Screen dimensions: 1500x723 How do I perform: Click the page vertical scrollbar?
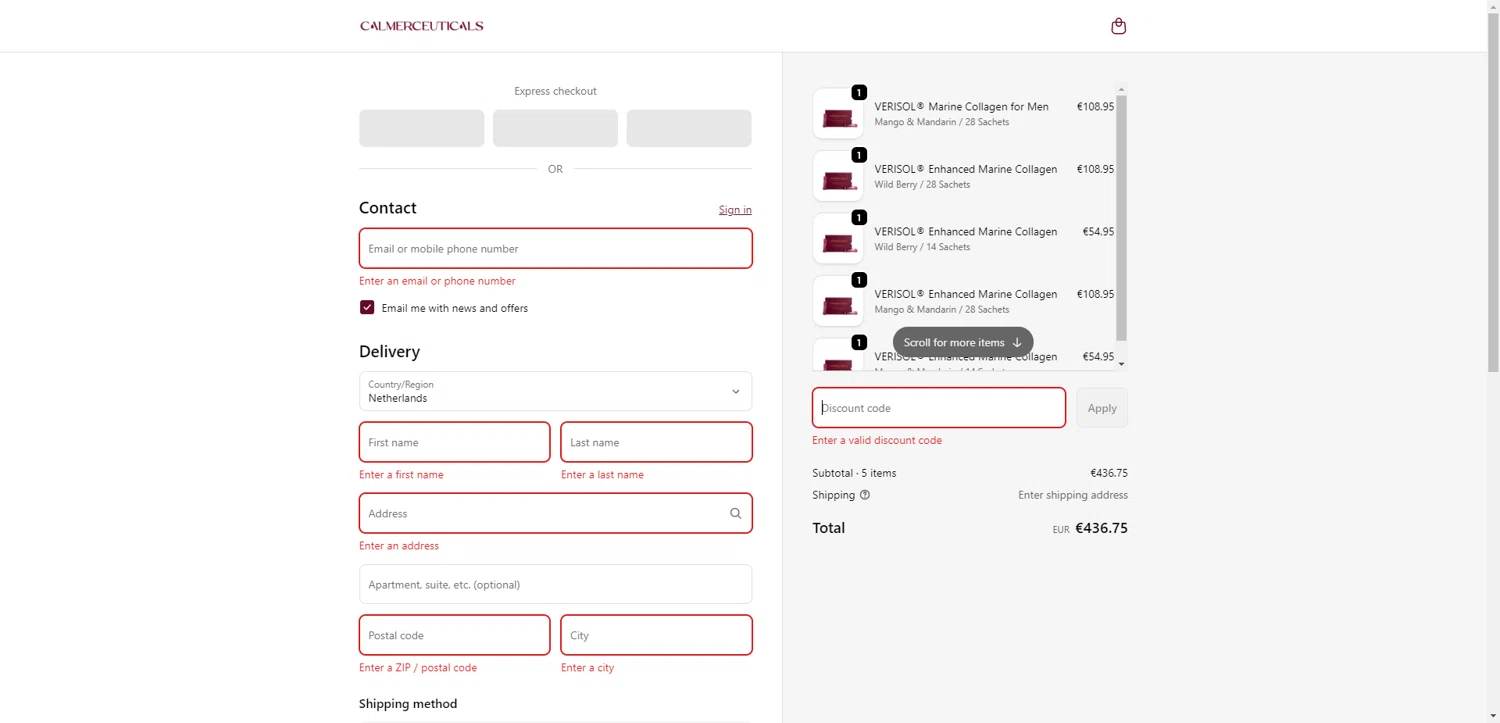[1493, 190]
